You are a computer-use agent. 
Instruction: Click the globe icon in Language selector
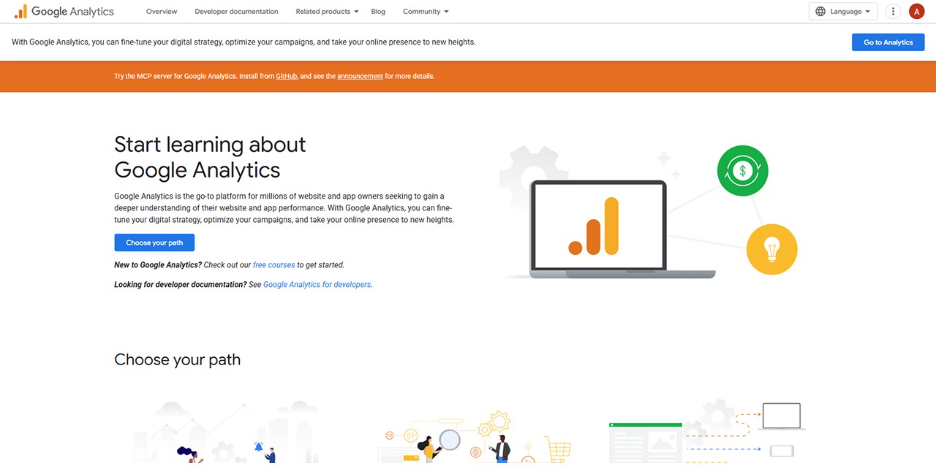coord(821,11)
